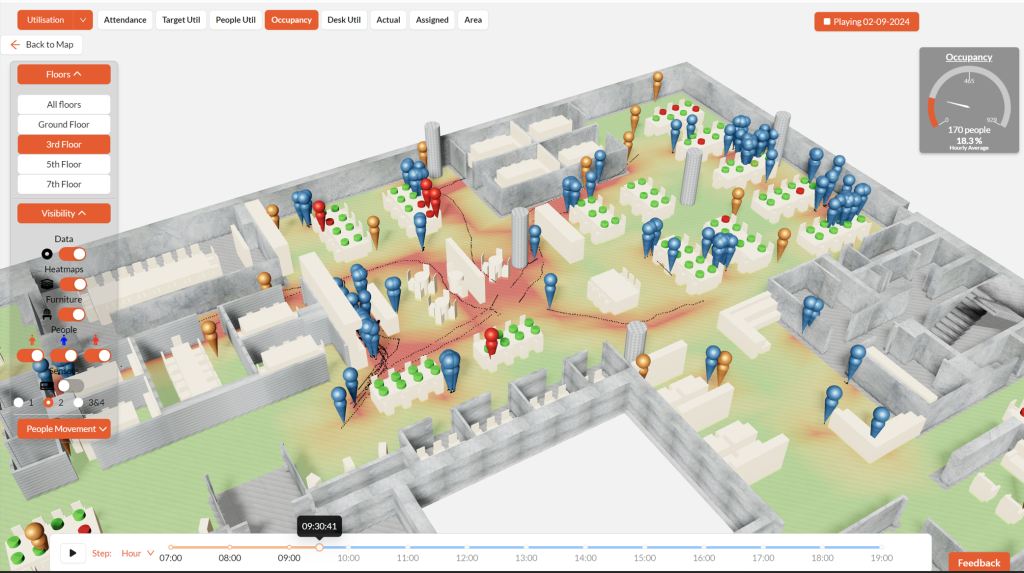Select the 3&4 radio option
This screenshot has height=573, width=1024.
(x=78, y=402)
